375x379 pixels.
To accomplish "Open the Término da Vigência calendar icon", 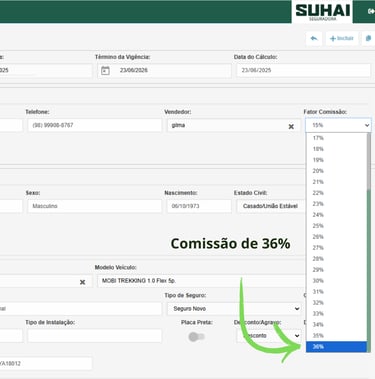I will [105, 70].
